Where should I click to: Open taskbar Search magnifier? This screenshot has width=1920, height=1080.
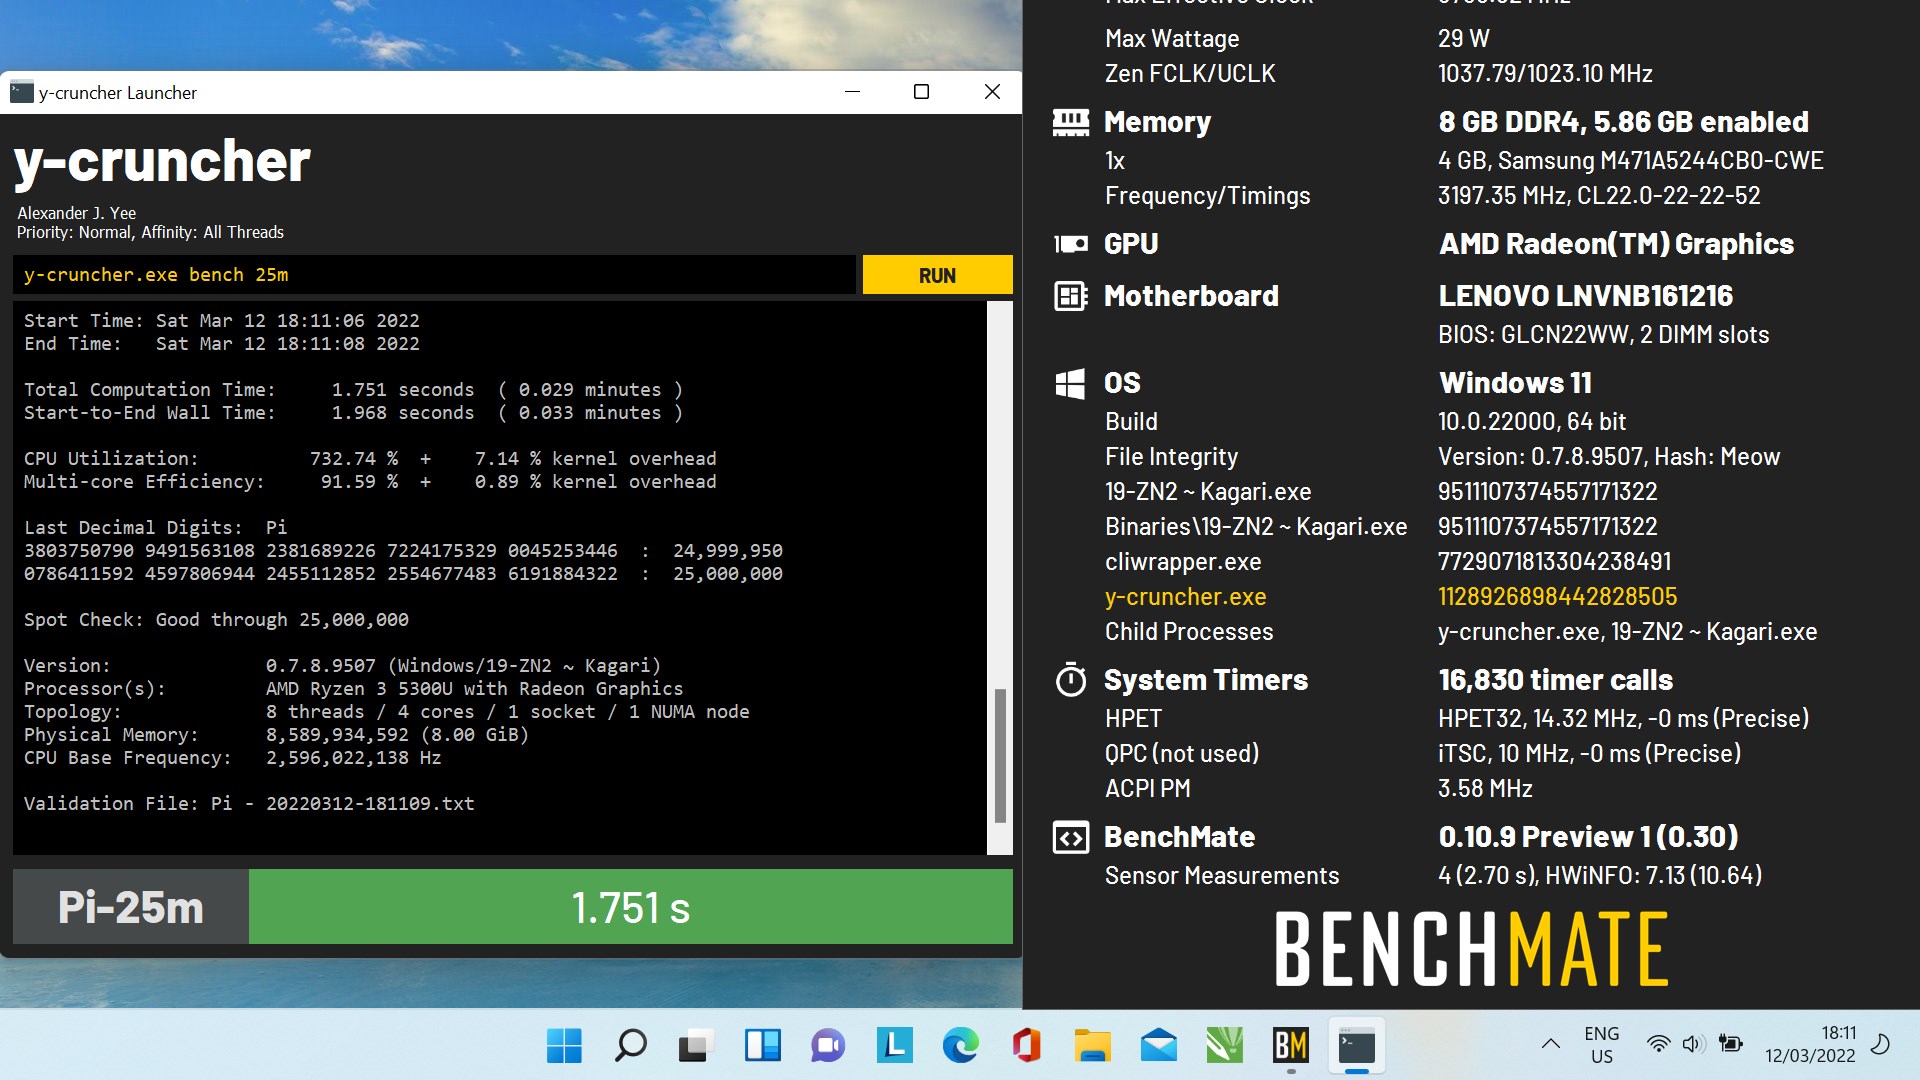pyautogui.click(x=630, y=1046)
